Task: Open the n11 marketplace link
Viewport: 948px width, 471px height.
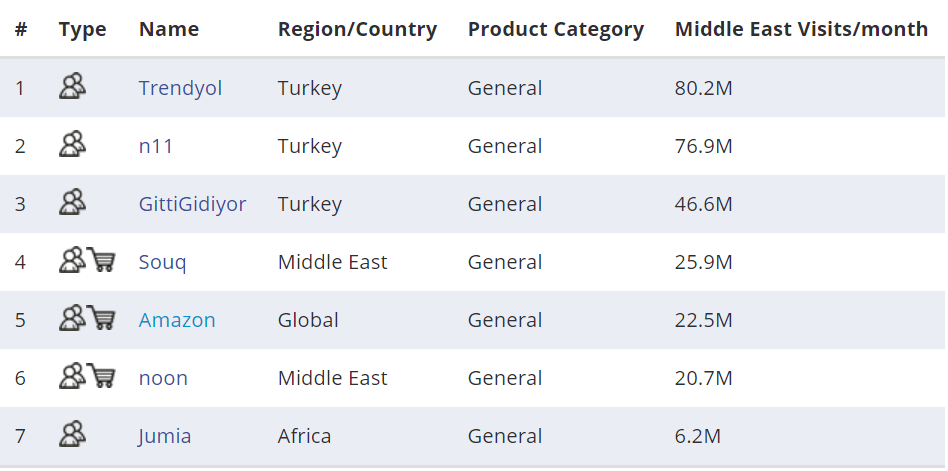Action: (156, 146)
